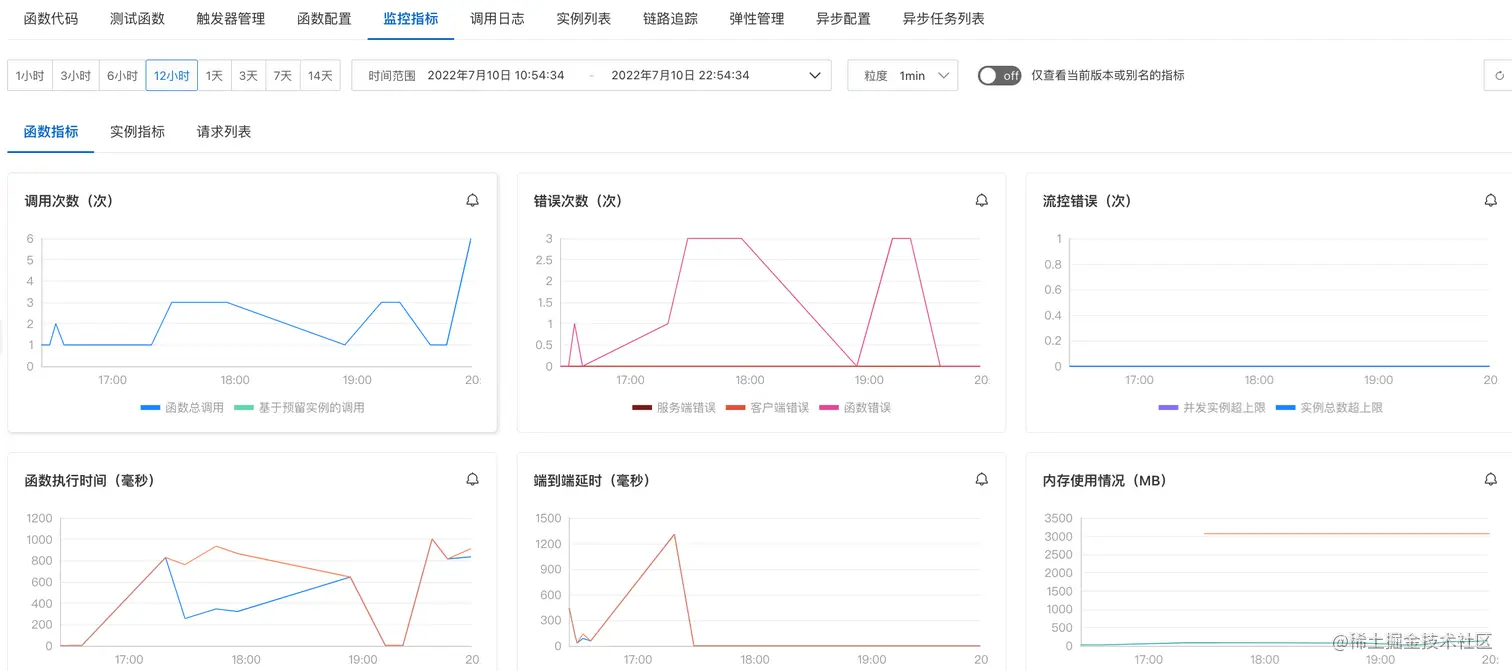Open the 异步任务列表 tab
Screen dimensions: 1512x671
pyautogui.click(x=943, y=19)
